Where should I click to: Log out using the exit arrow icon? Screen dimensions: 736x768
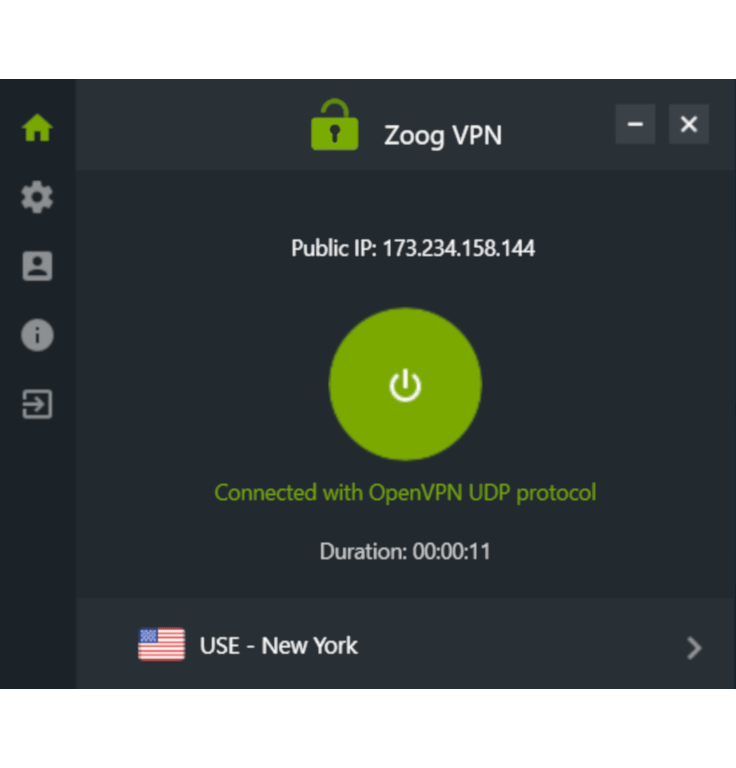coord(37,404)
